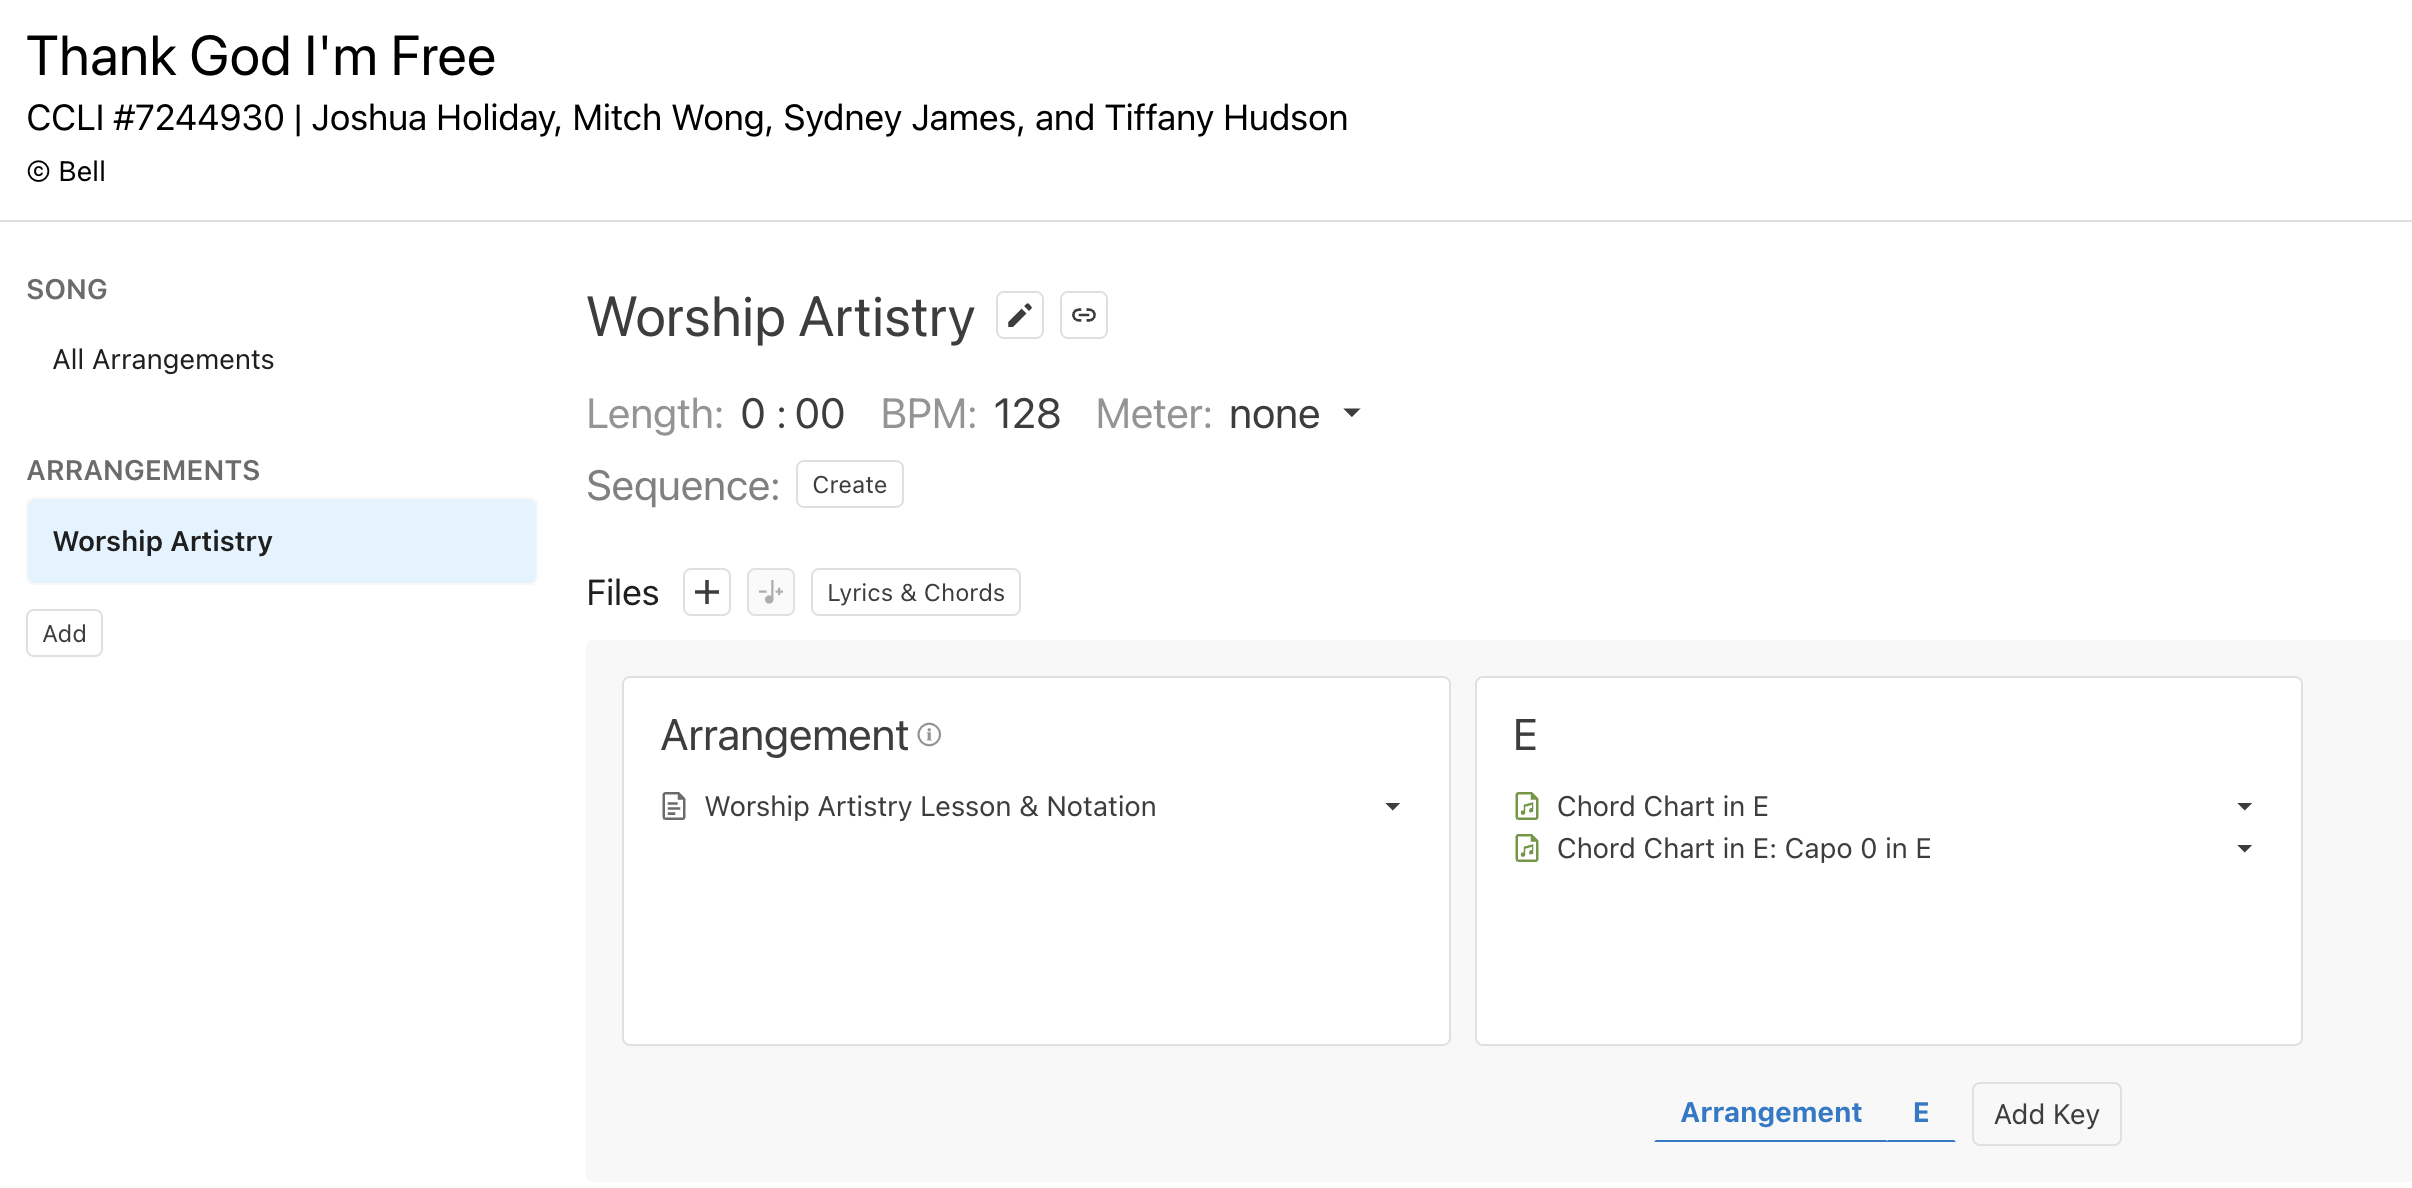This screenshot has height=1188, width=2412.
Task: Click the Add arrangement button
Action: (x=64, y=633)
